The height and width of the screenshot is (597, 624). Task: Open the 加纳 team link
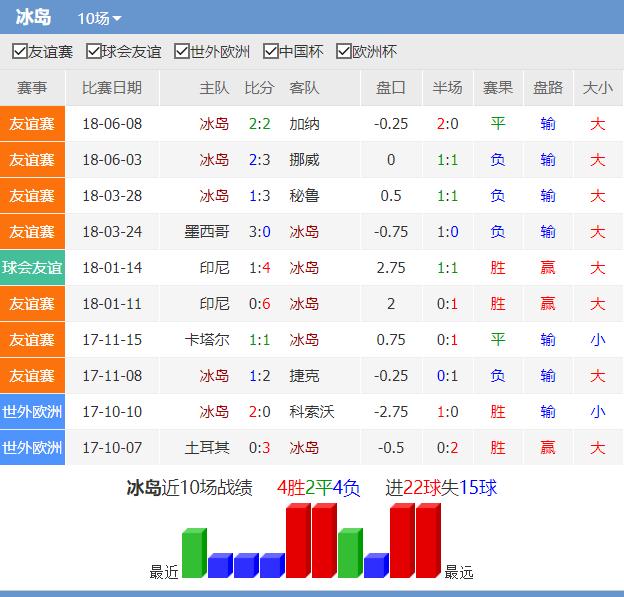point(304,124)
